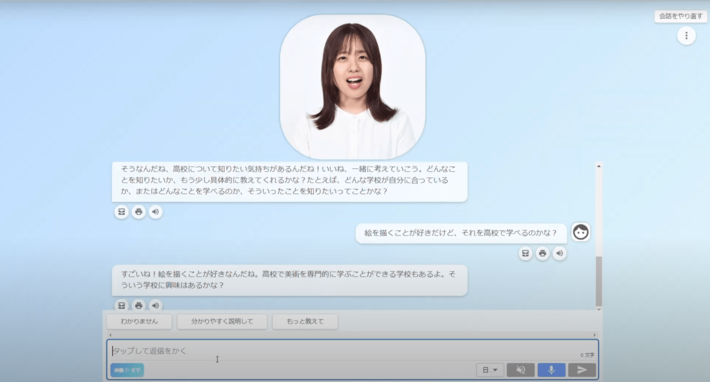This screenshot has width=710, height=382.
Task: Play audio of the user's drawing question
Action: point(559,253)
